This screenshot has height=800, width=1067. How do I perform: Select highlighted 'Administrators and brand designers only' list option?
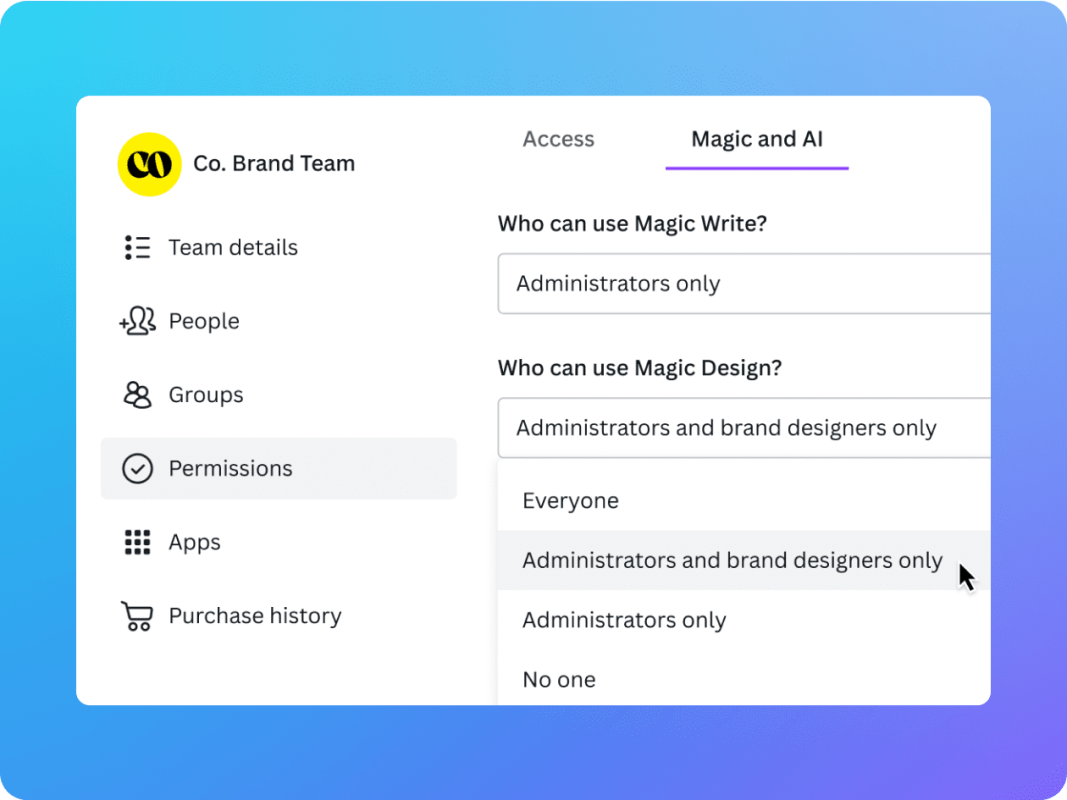pyautogui.click(x=732, y=560)
